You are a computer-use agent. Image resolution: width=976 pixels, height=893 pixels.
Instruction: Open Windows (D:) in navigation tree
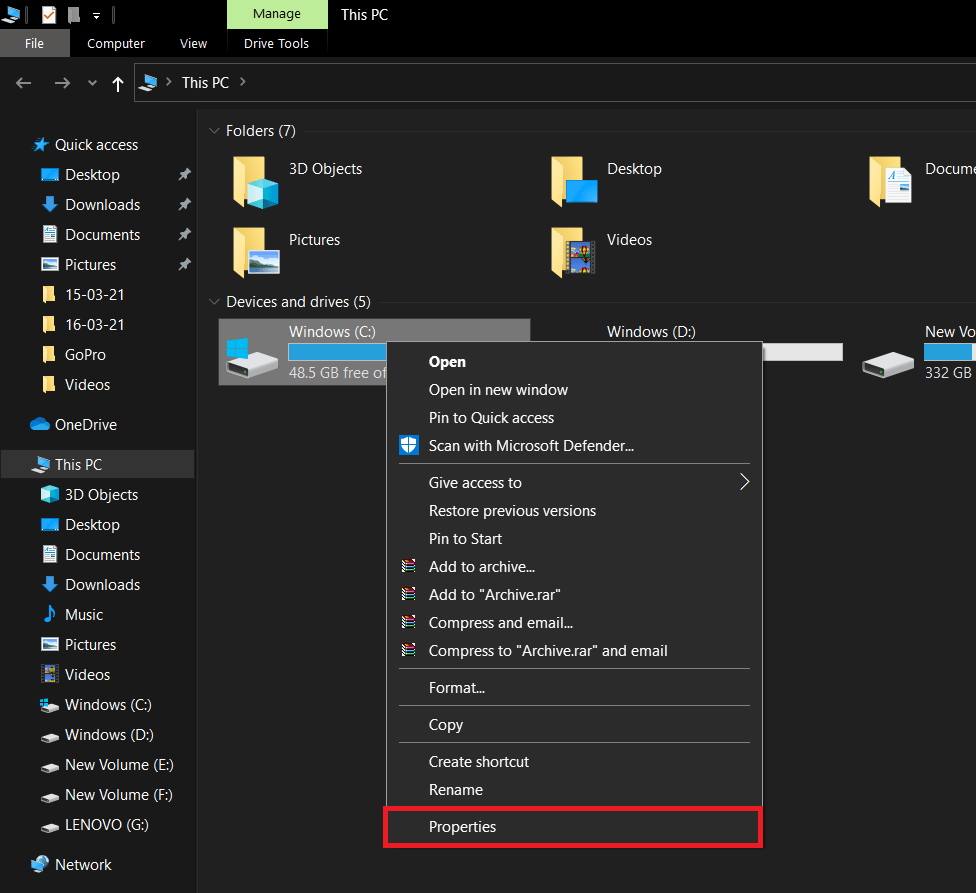(109, 735)
